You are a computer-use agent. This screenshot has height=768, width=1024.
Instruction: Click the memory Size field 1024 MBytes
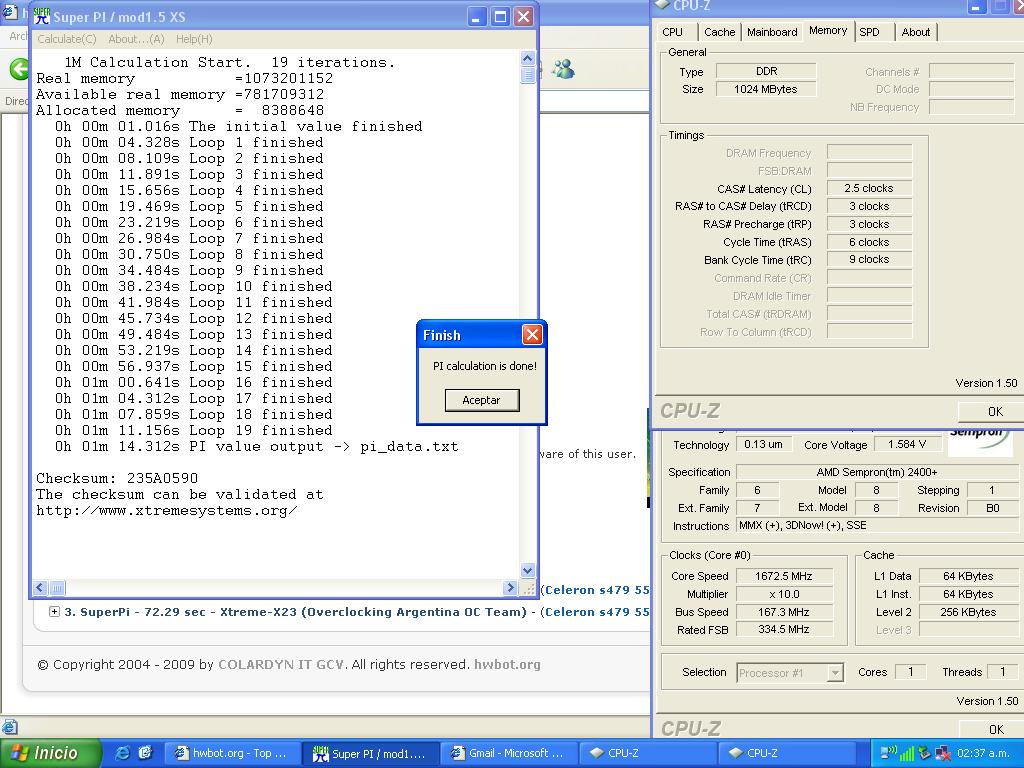(766, 89)
